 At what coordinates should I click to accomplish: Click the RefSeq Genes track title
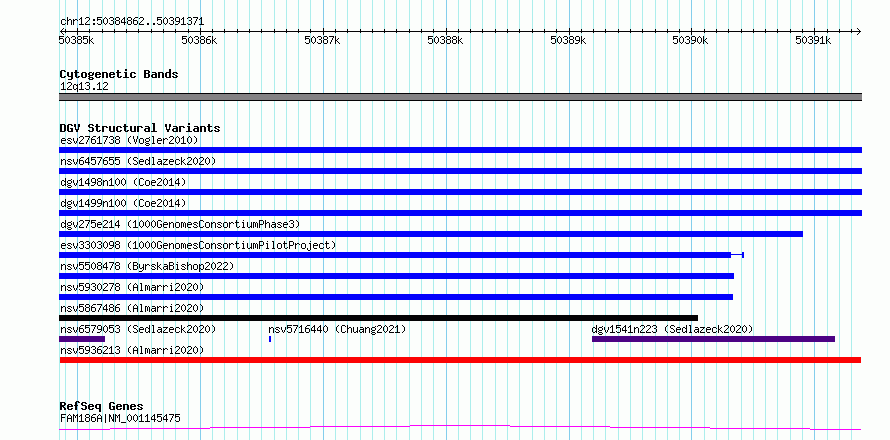pos(102,407)
